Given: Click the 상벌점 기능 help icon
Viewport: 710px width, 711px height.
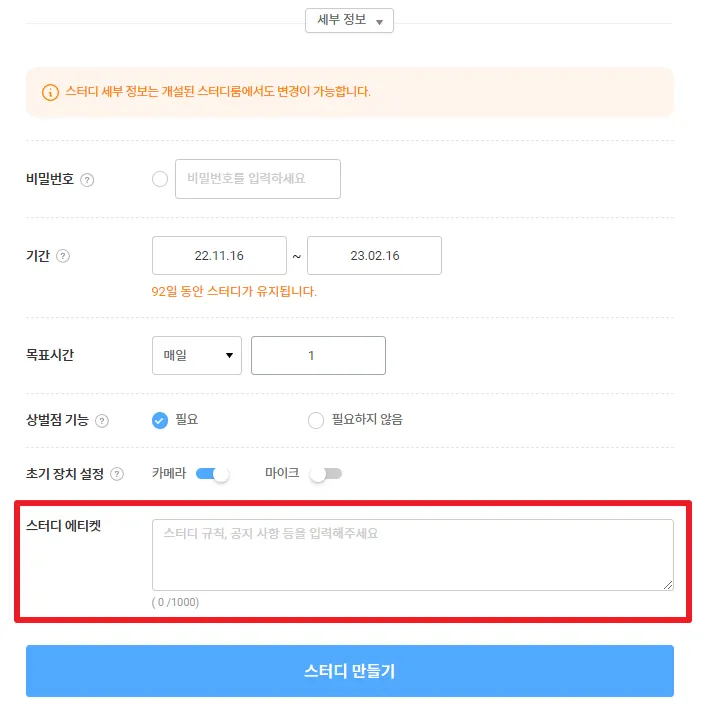Looking at the screenshot, I should tap(102, 421).
